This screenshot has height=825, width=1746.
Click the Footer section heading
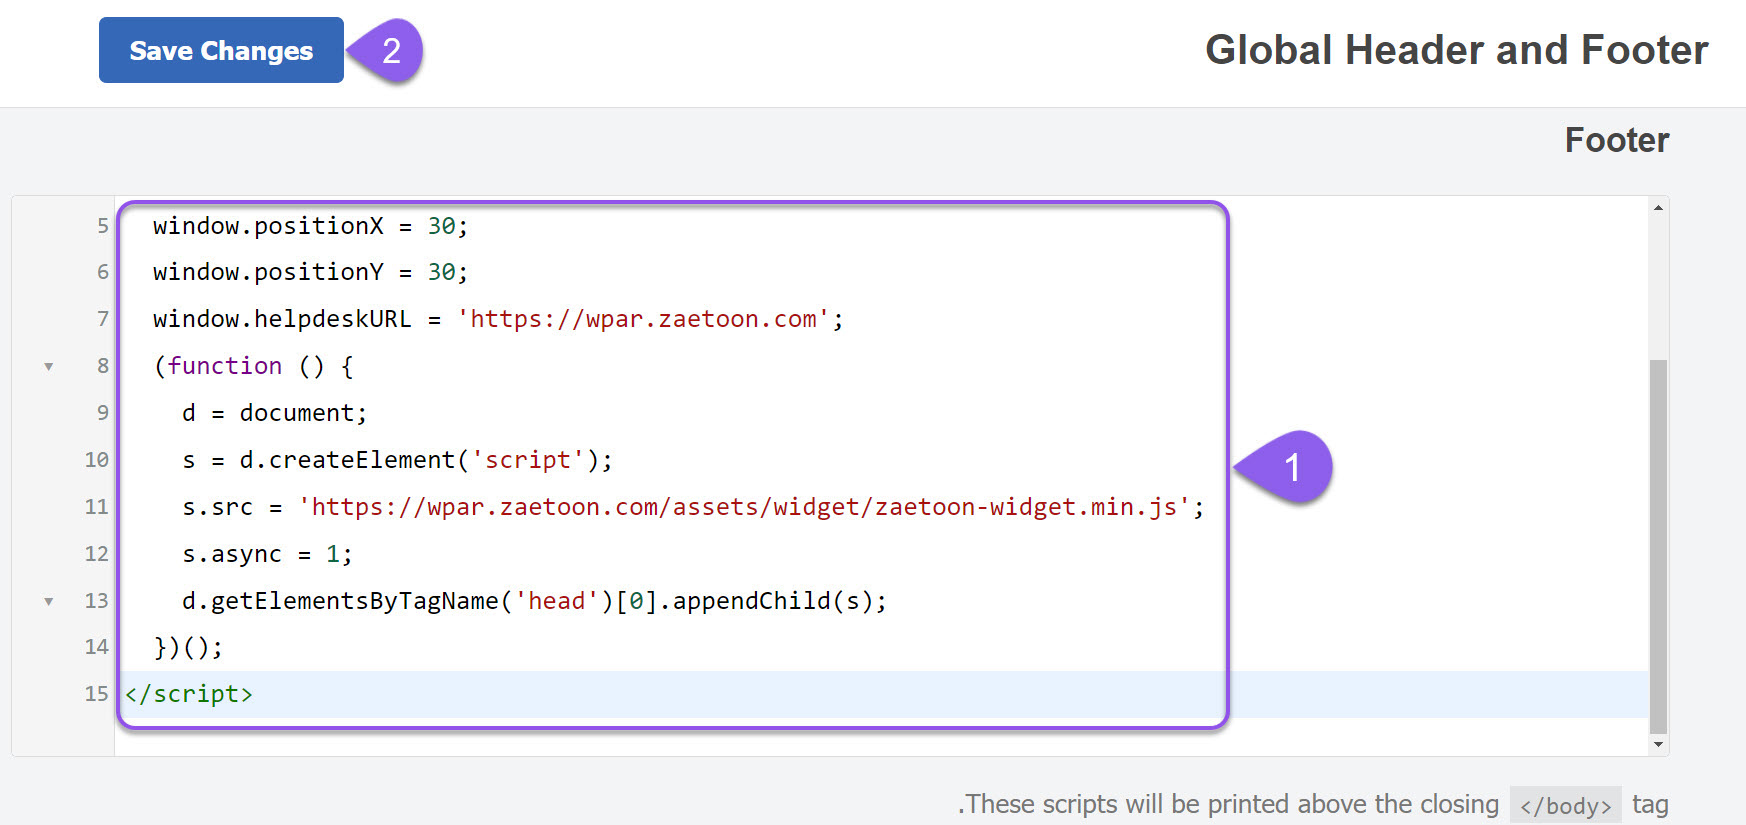pyautogui.click(x=1617, y=140)
